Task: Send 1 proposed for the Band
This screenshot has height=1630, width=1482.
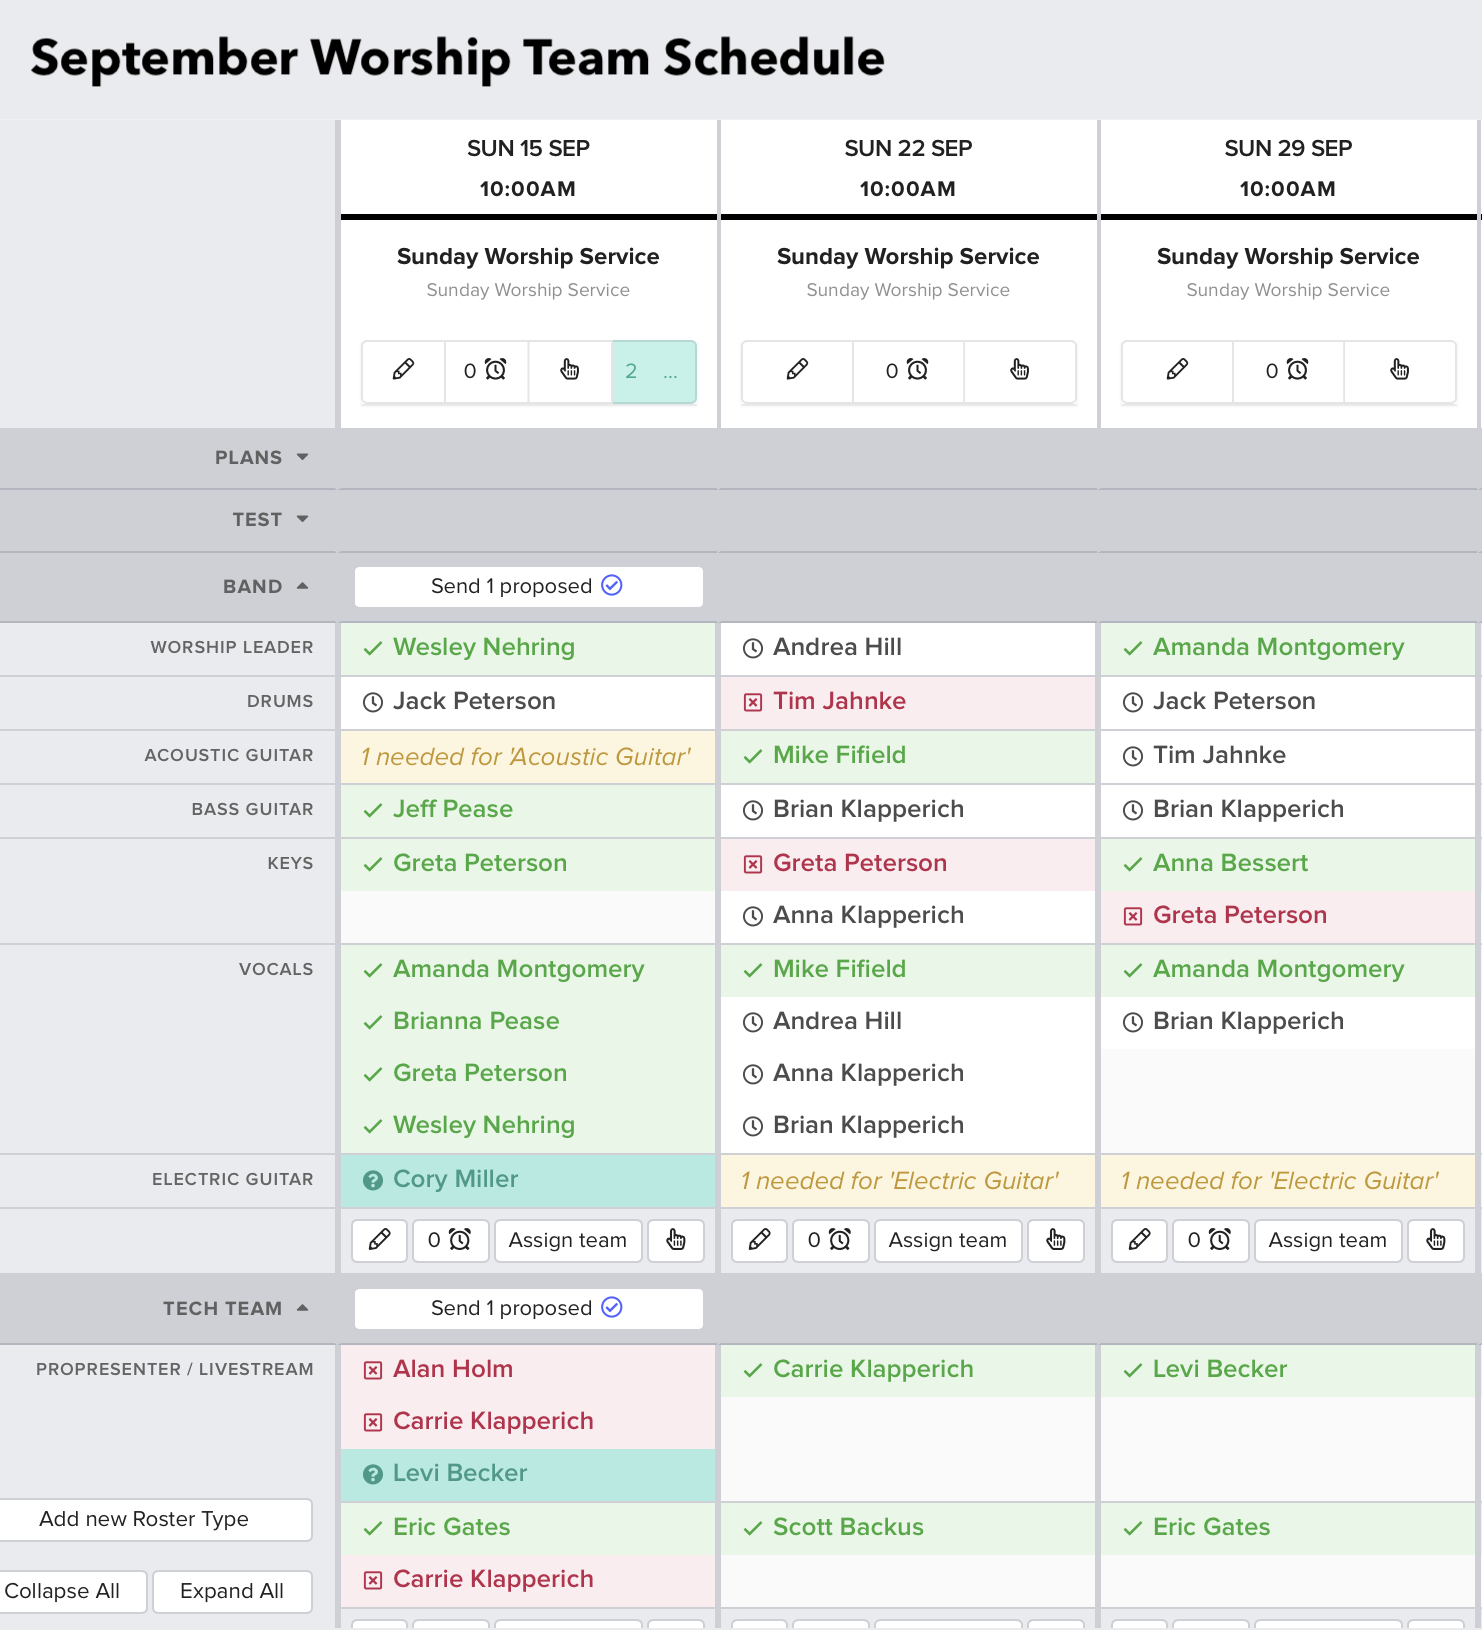Action: [528, 586]
